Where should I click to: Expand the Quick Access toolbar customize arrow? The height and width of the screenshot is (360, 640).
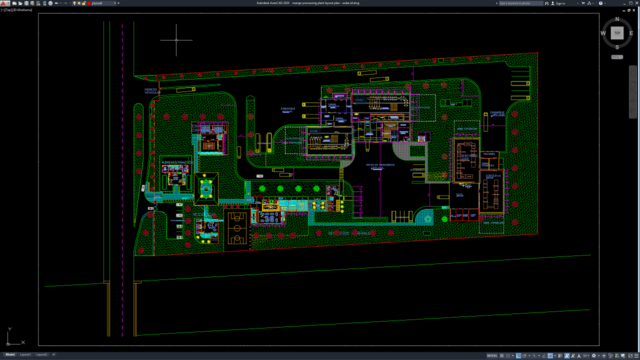tap(118, 3)
